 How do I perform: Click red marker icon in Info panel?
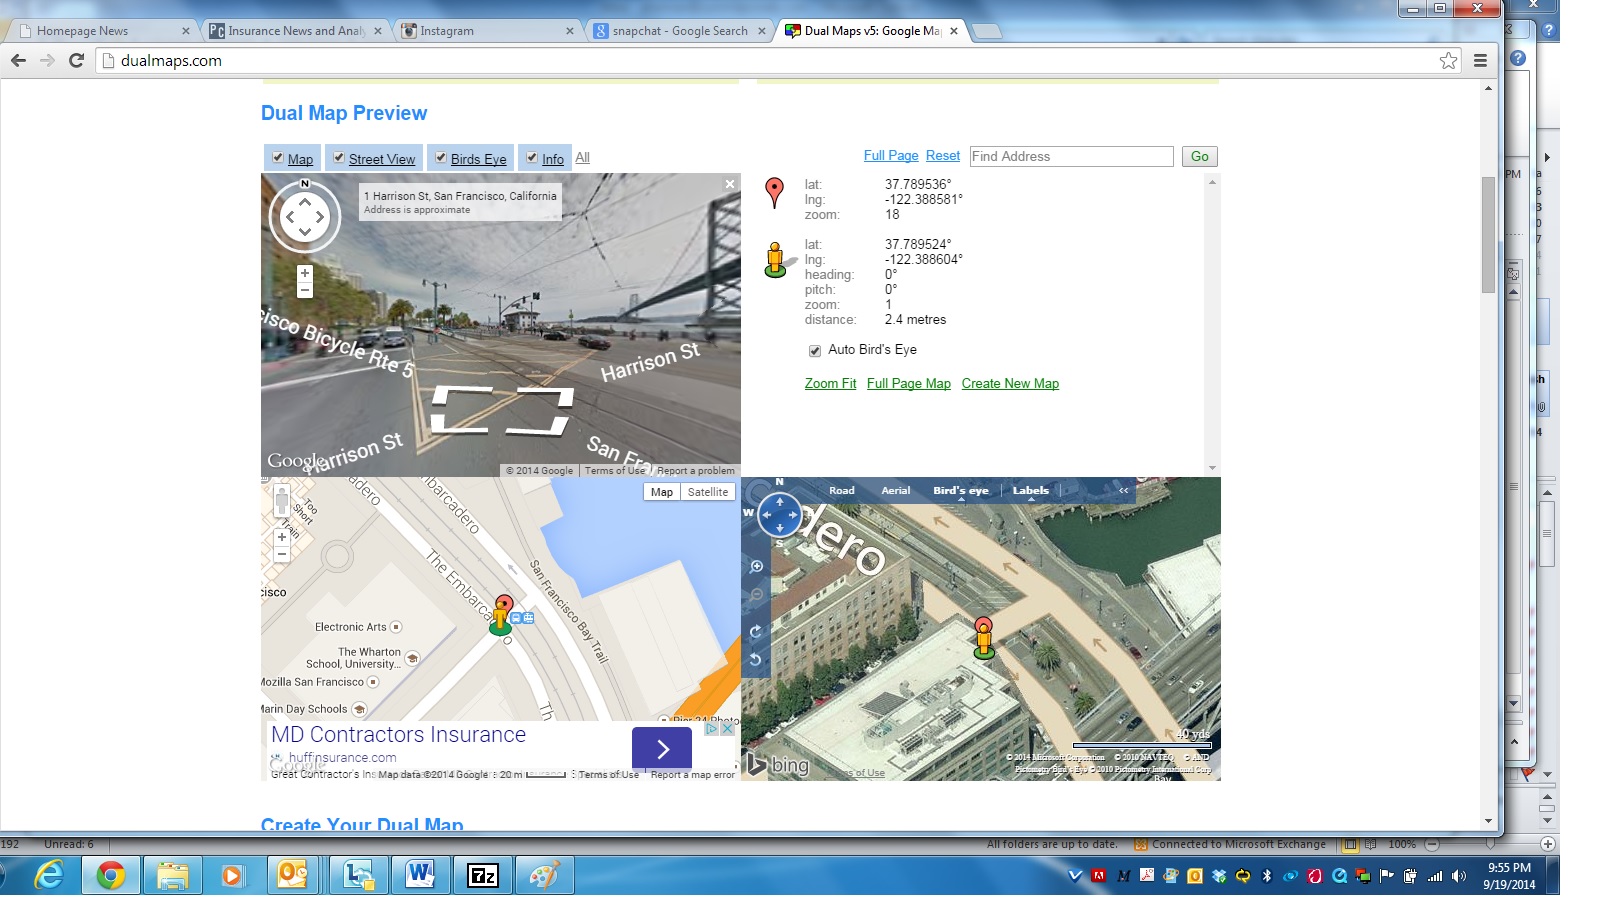(x=774, y=192)
